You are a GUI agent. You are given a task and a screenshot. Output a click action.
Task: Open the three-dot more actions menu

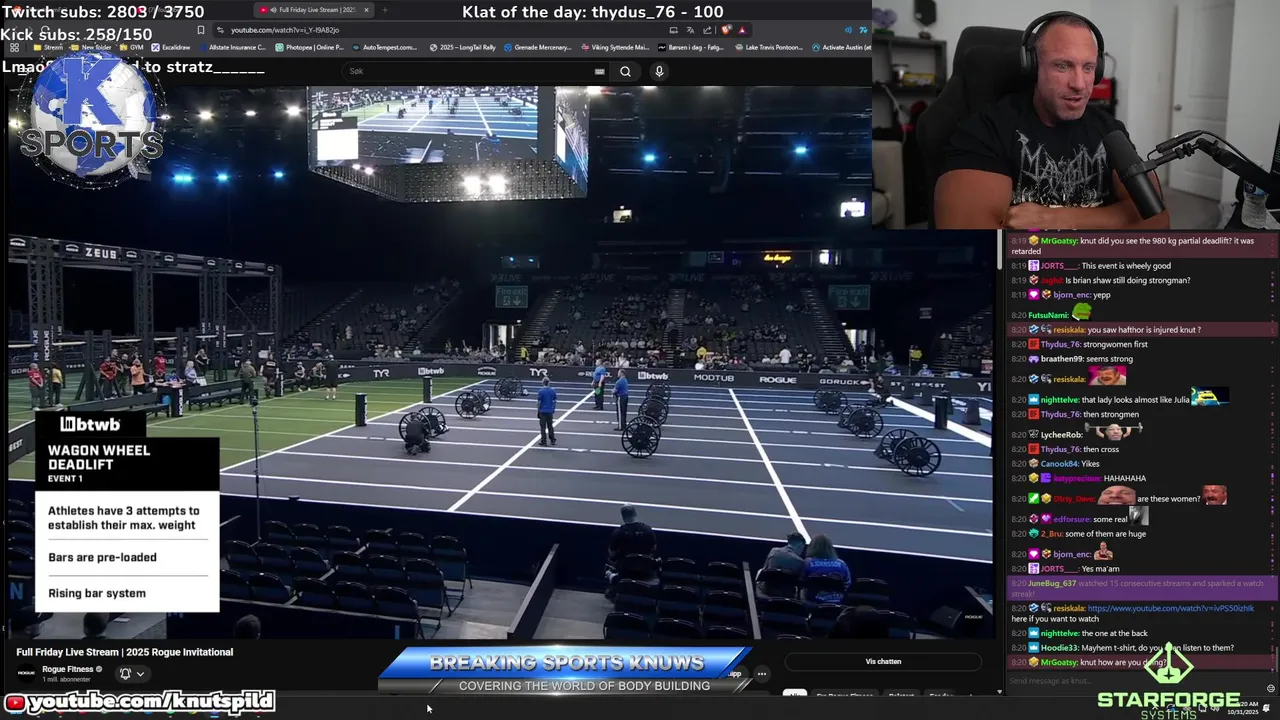(x=761, y=674)
